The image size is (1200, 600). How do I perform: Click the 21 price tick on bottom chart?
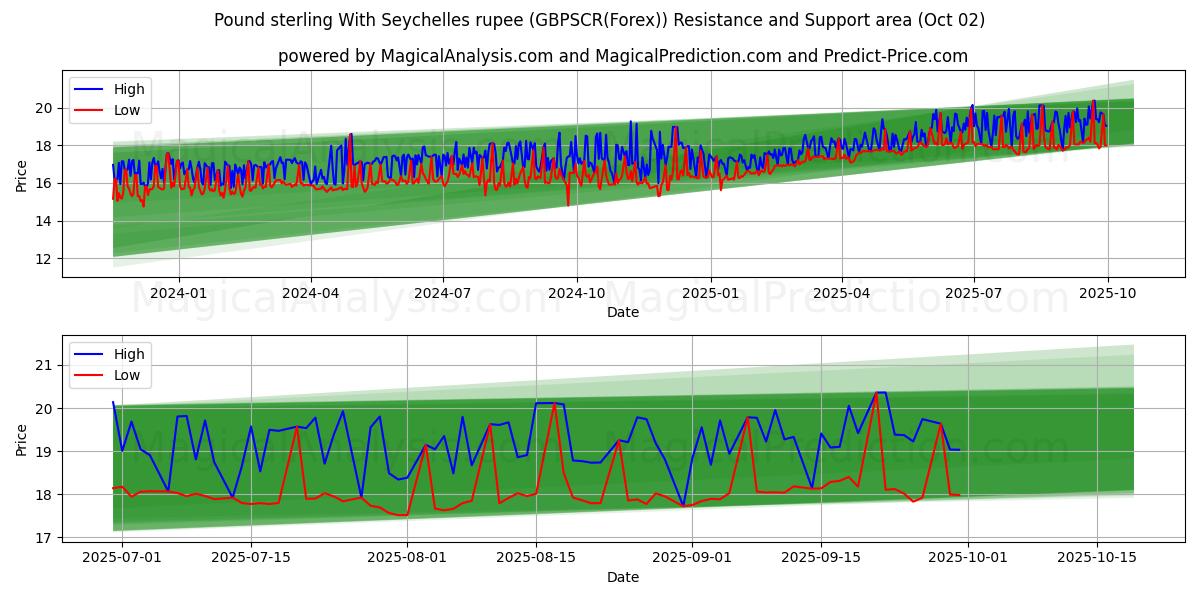tap(44, 365)
